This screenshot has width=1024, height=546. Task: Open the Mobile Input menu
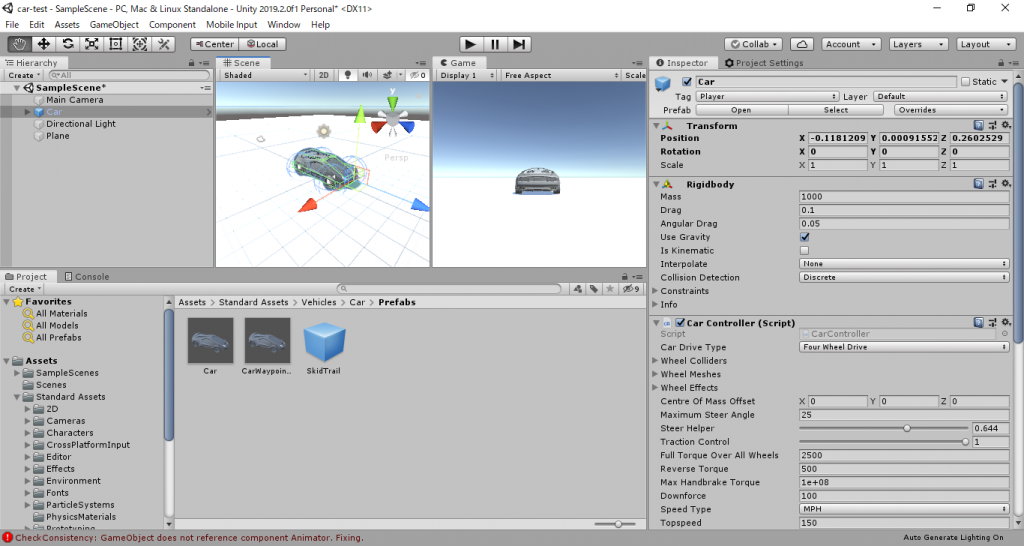[232, 25]
